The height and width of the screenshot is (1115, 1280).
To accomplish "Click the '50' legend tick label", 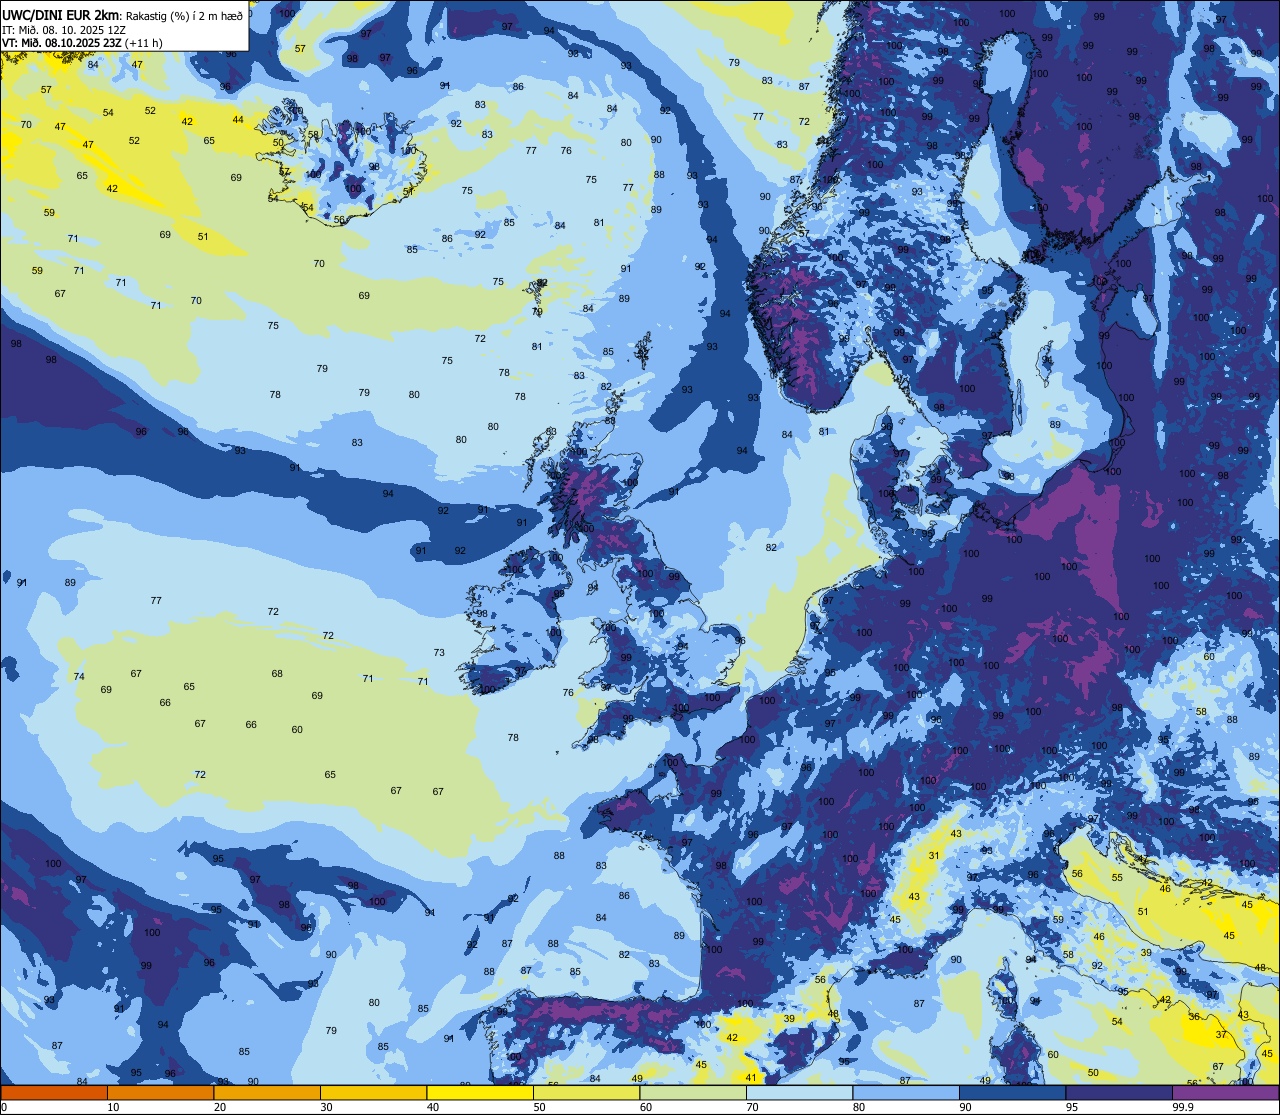I will coord(539,1107).
